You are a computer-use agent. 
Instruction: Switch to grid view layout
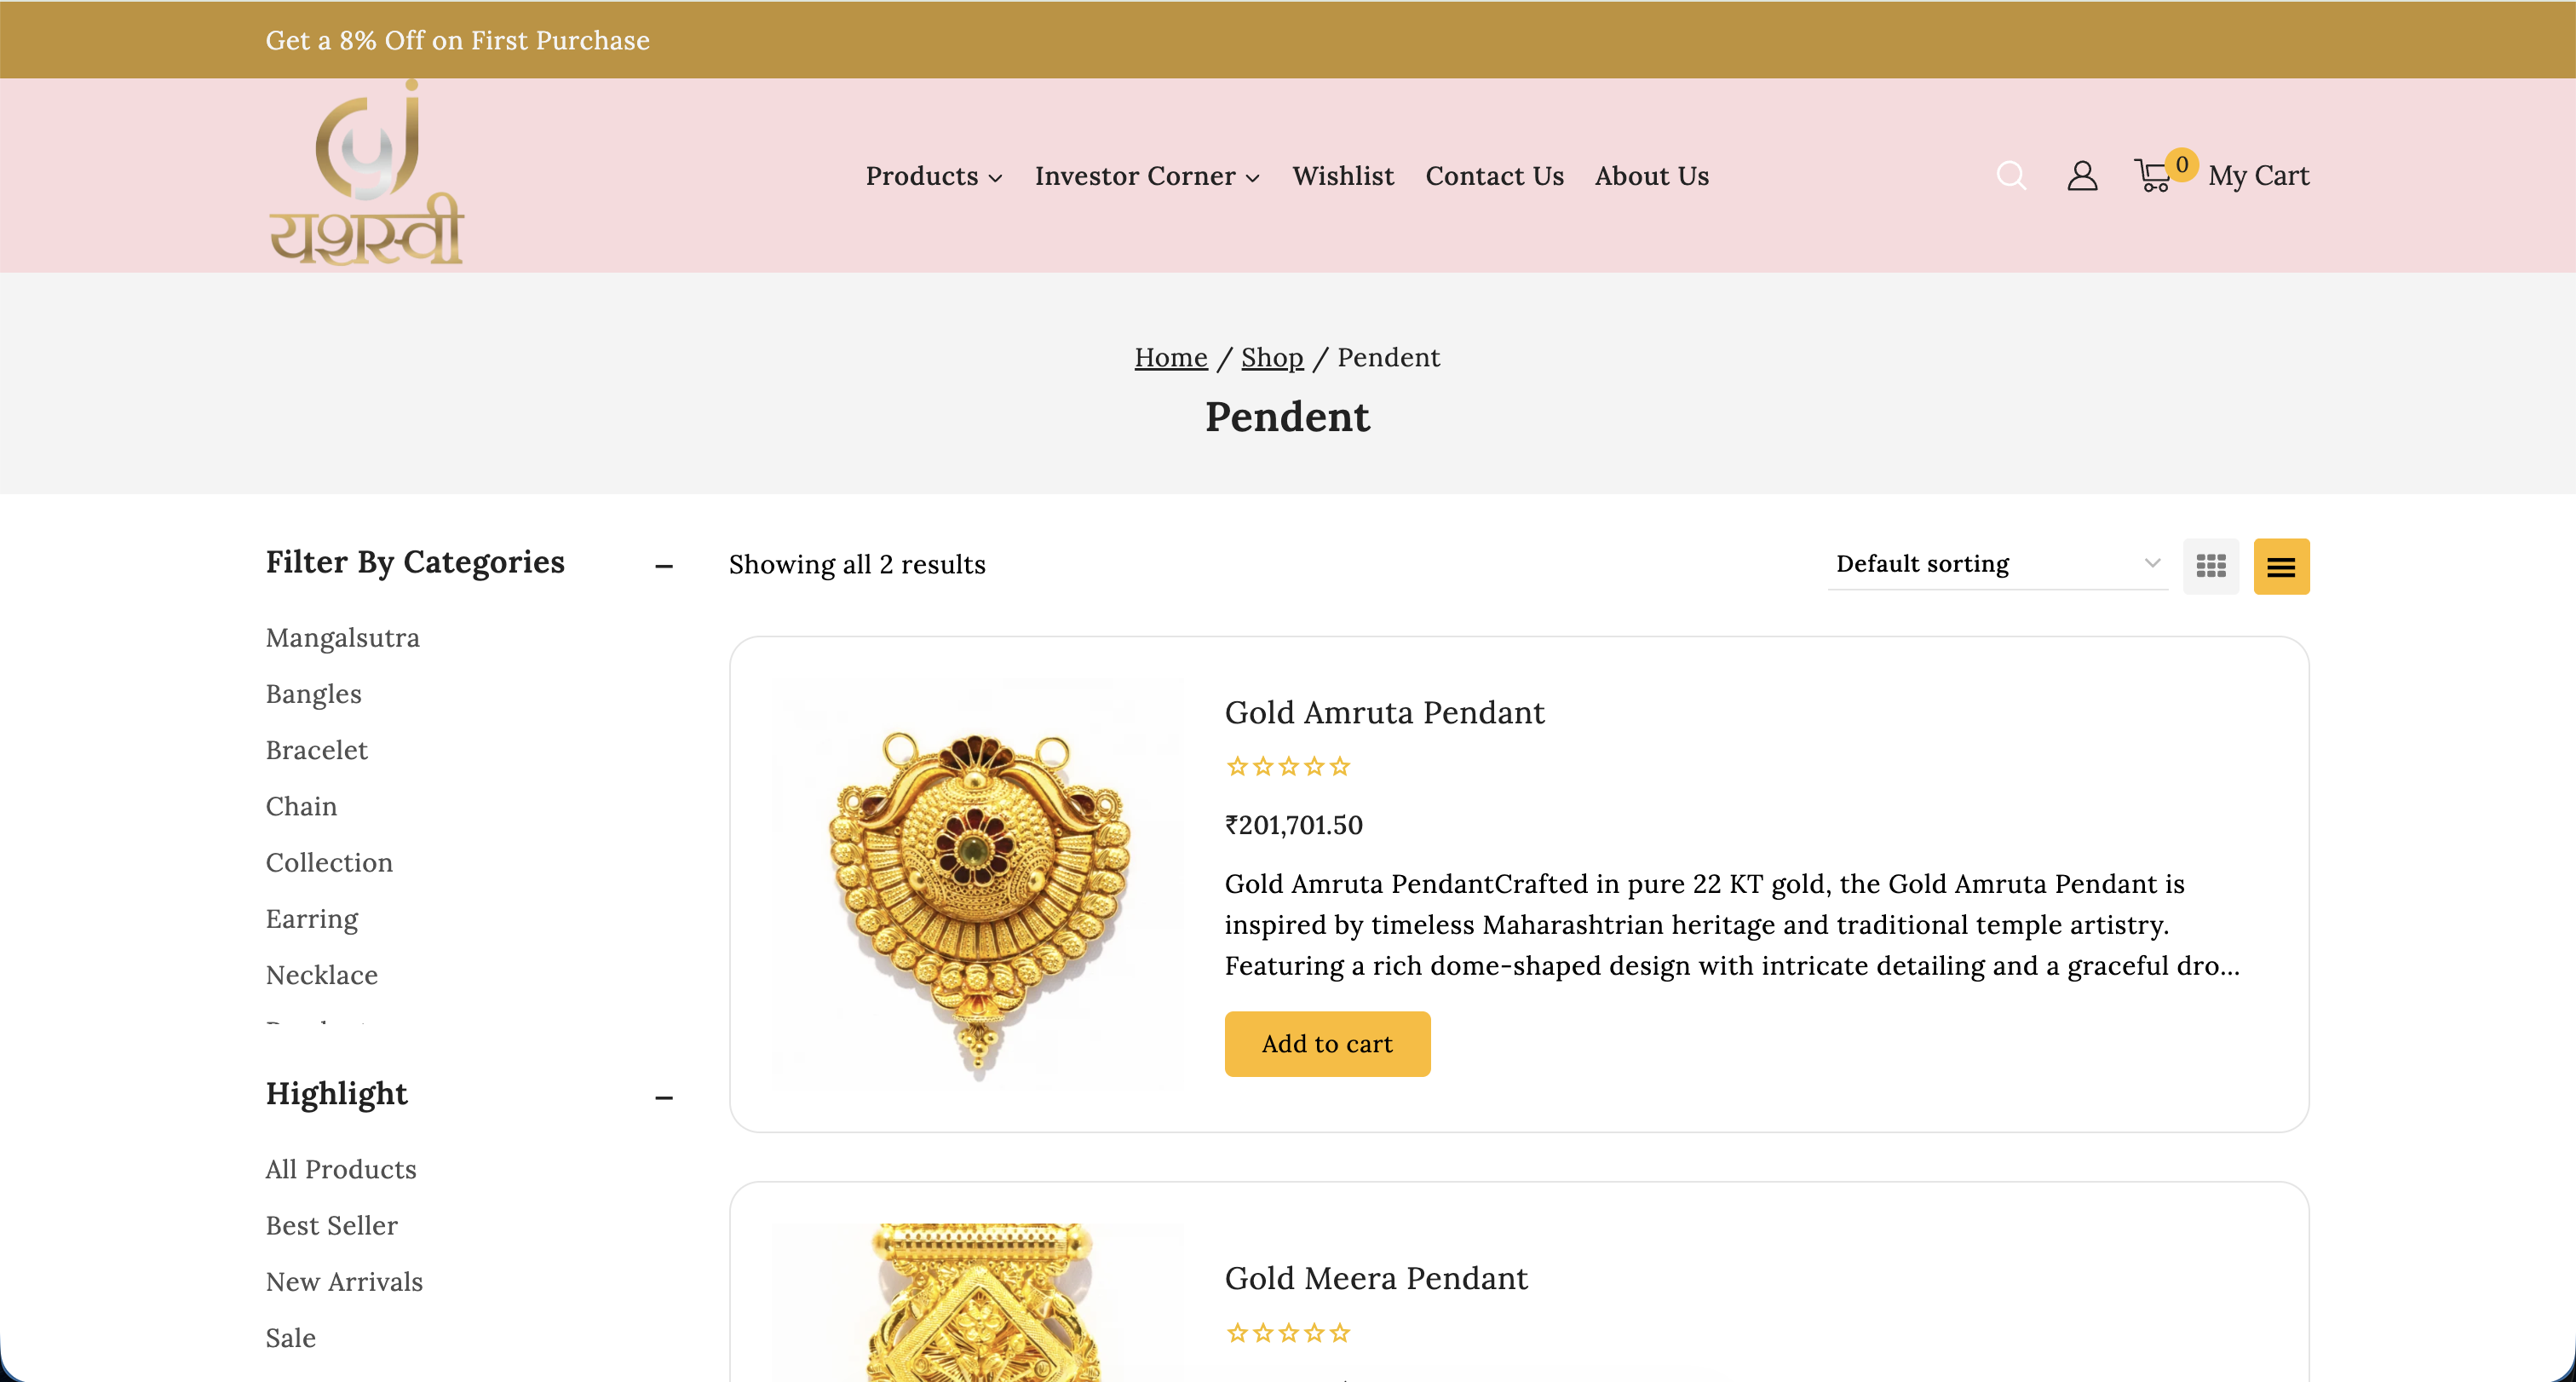point(2210,566)
